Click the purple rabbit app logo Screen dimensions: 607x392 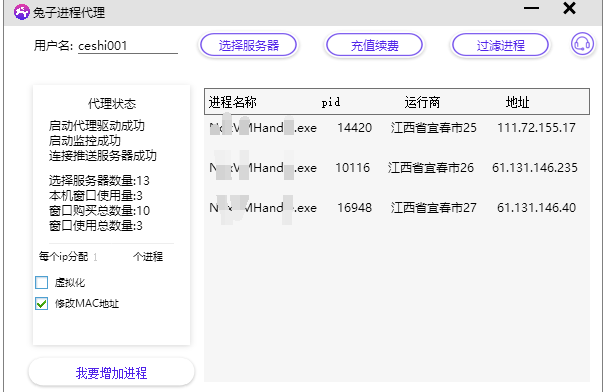[x=22, y=12]
